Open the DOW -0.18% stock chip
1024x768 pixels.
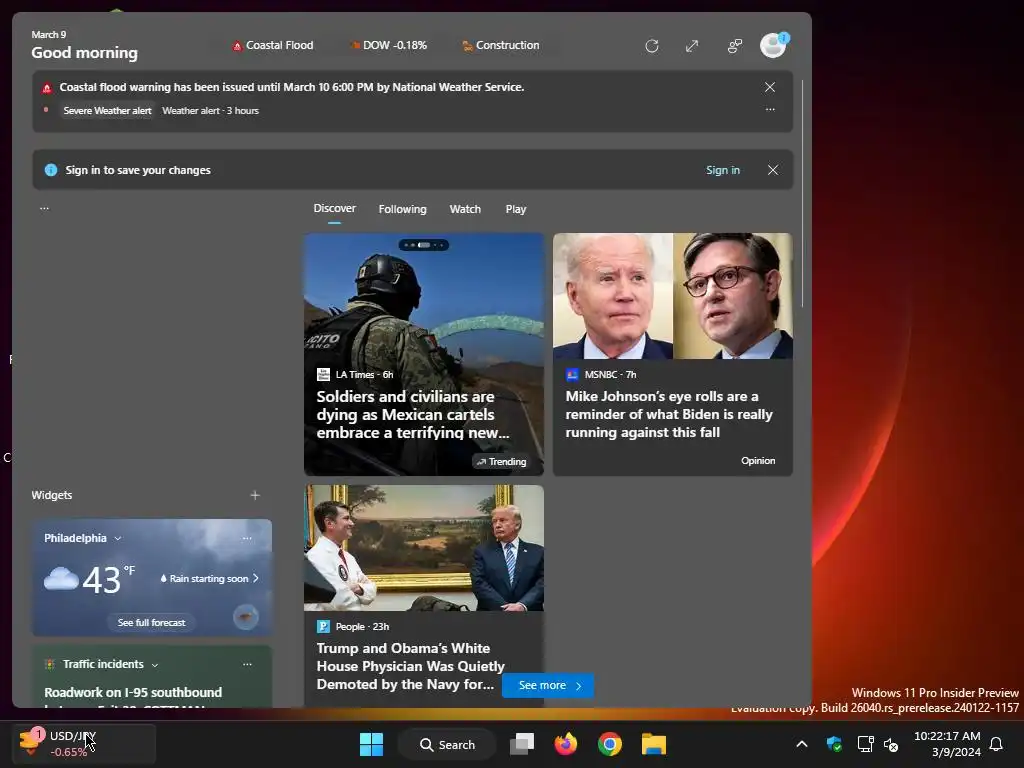(x=389, y=45)
